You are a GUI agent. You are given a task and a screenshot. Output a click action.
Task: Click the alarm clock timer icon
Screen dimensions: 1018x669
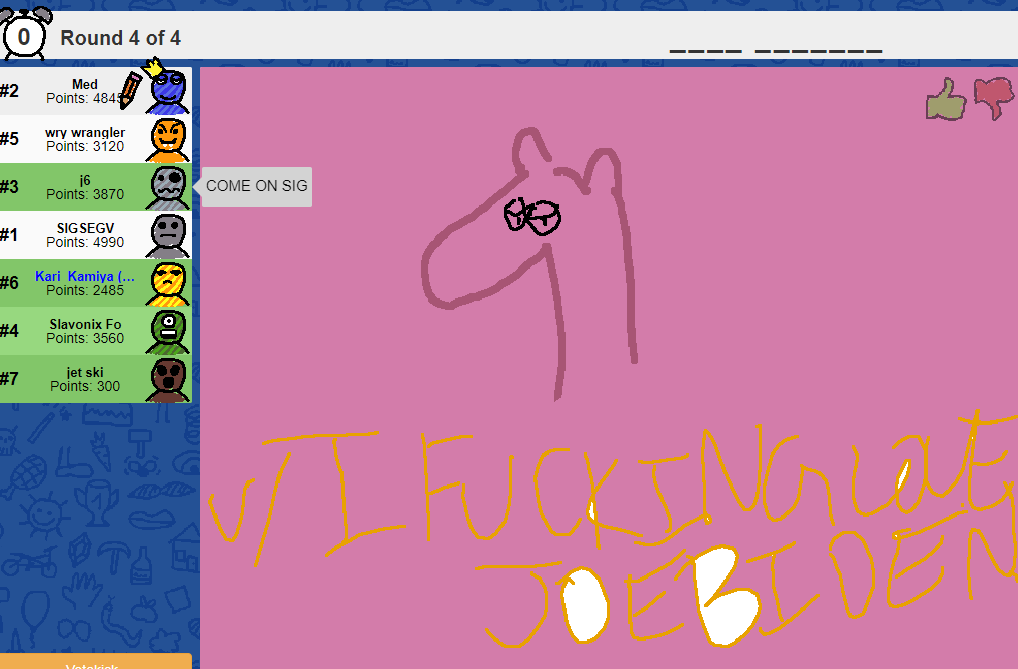pos(25,32)
